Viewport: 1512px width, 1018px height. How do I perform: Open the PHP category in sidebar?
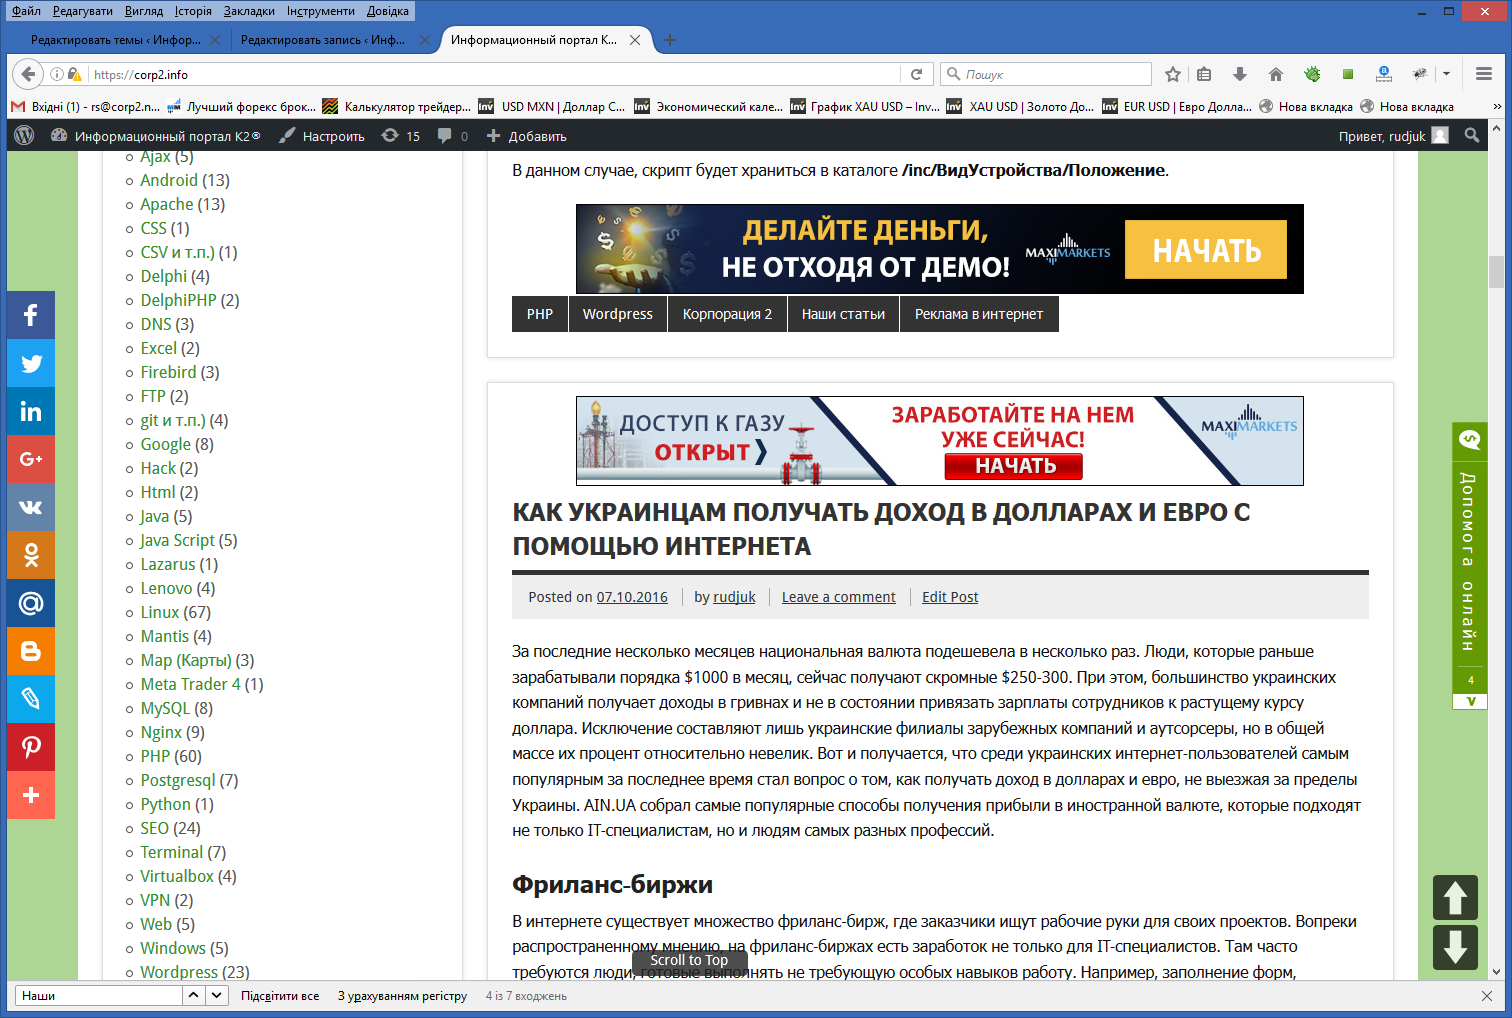(155, 756)
